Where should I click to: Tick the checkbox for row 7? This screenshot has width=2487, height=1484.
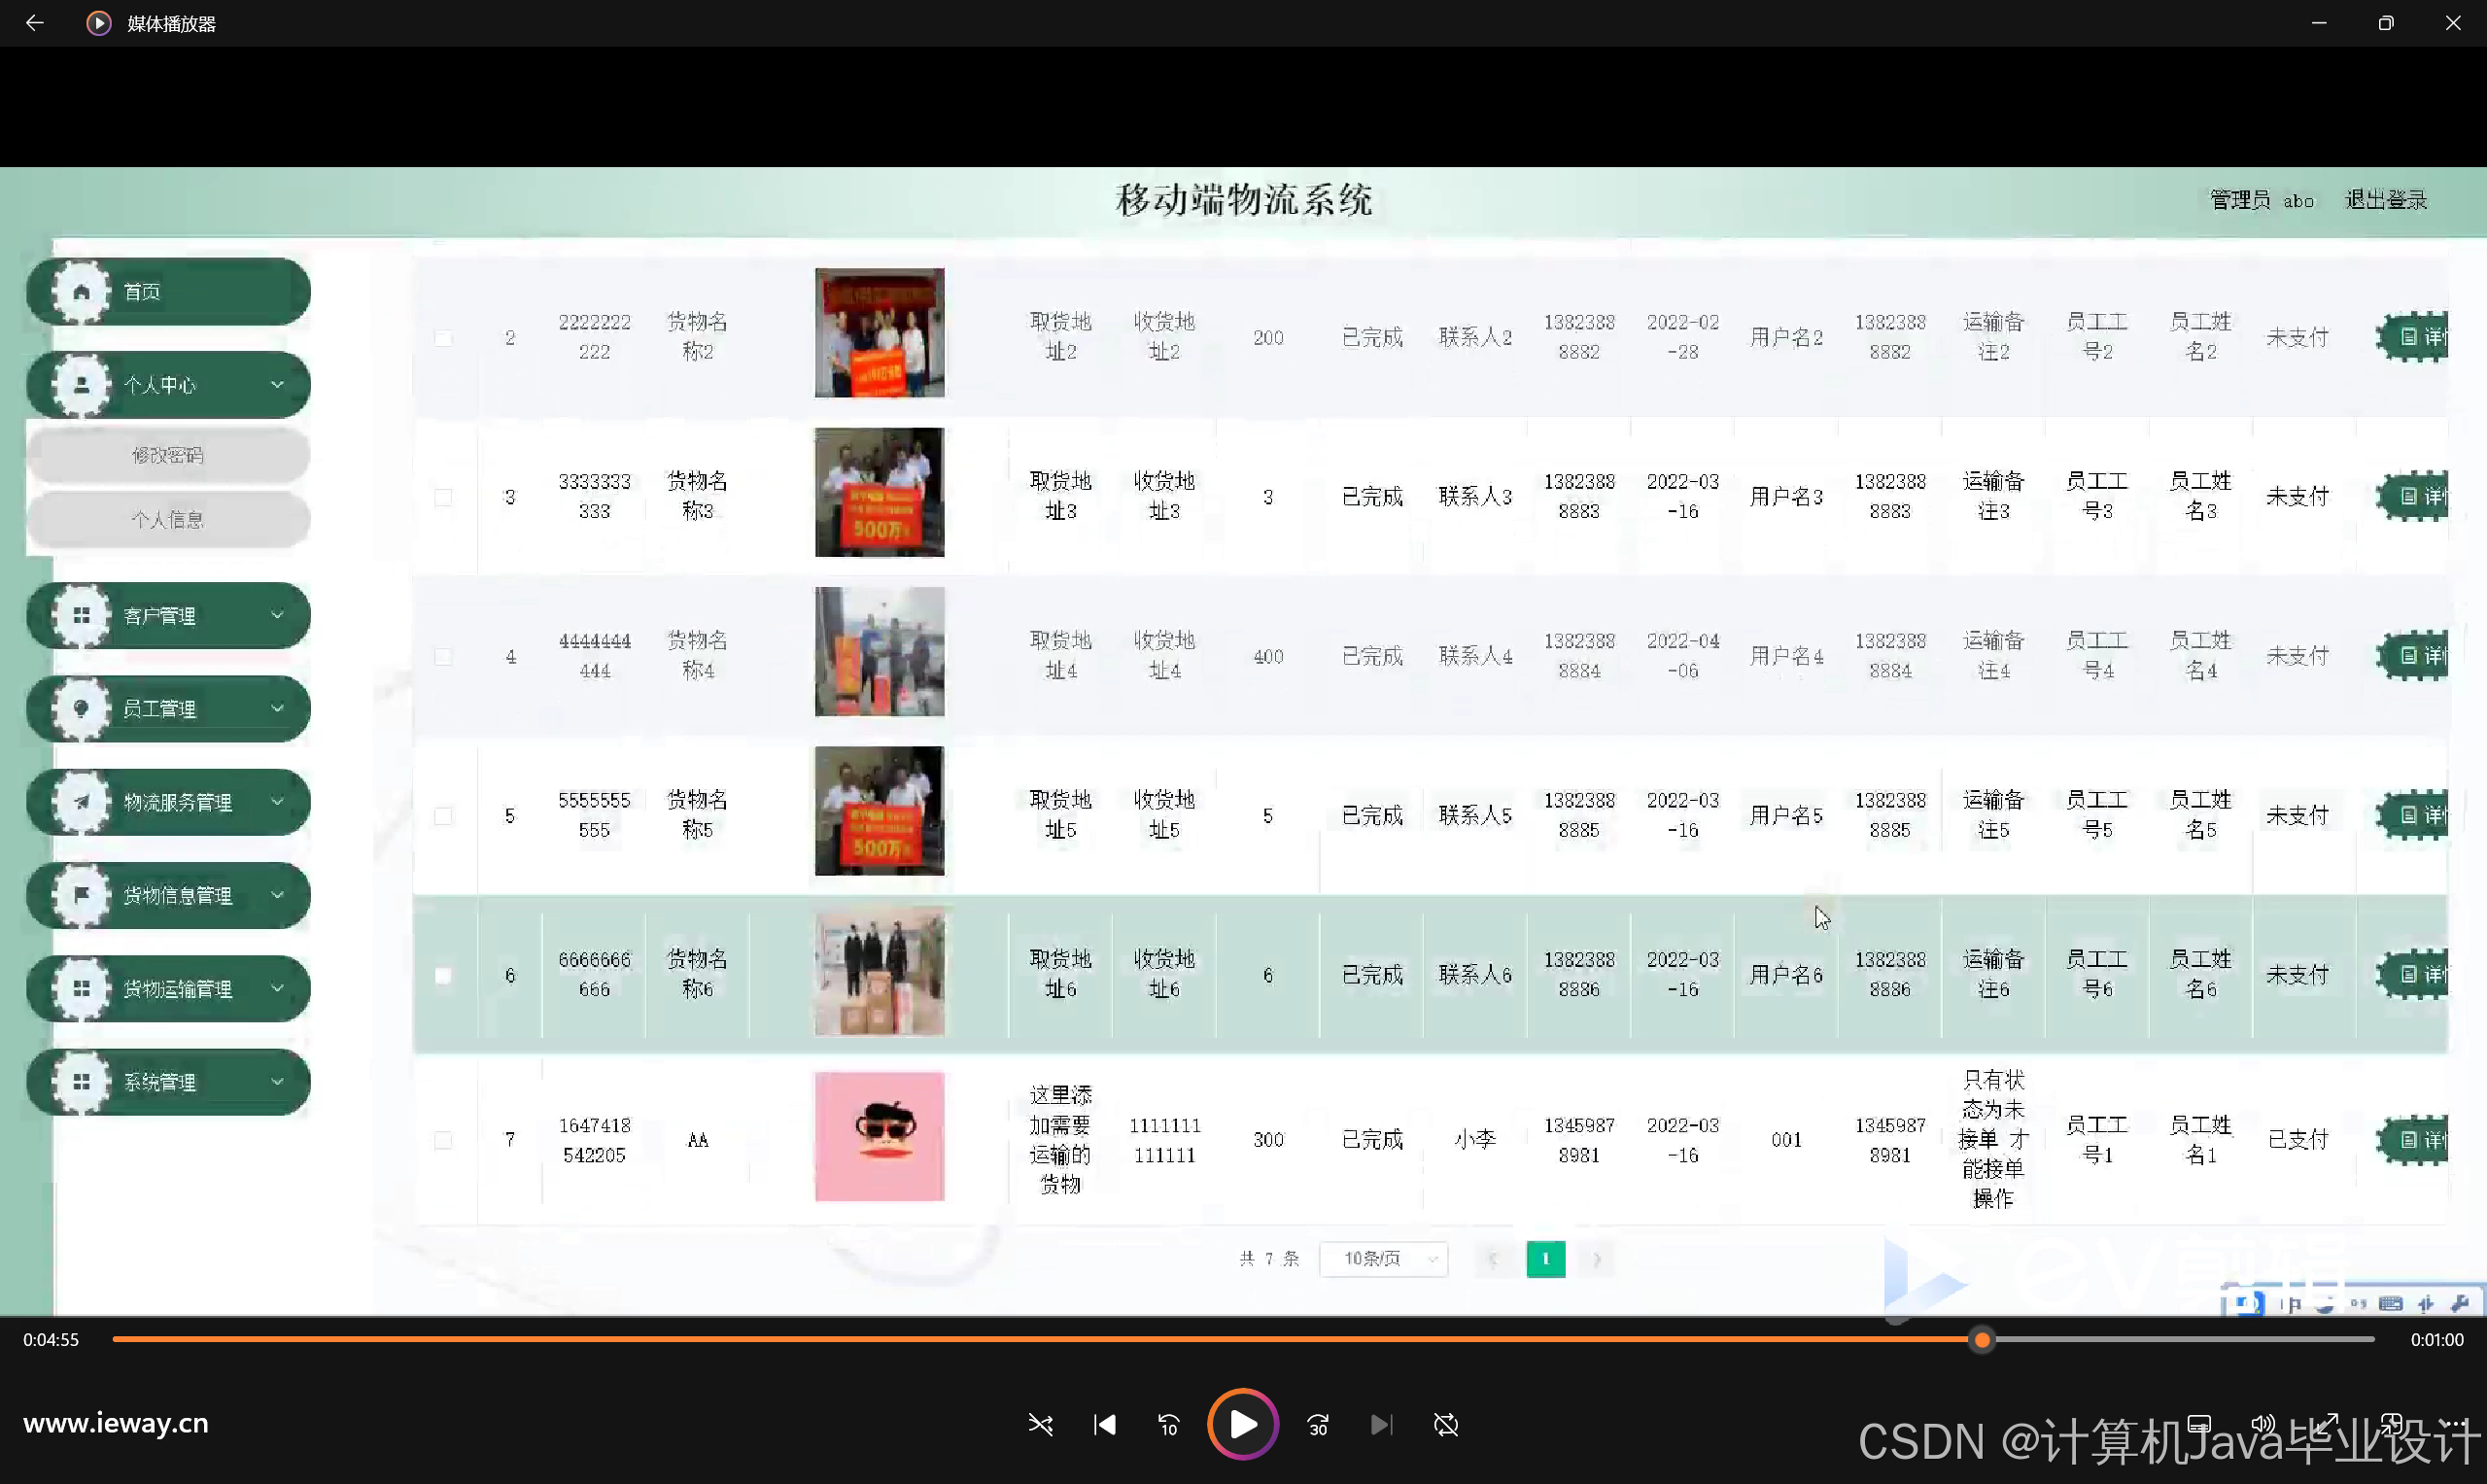tap(443, 1140)
